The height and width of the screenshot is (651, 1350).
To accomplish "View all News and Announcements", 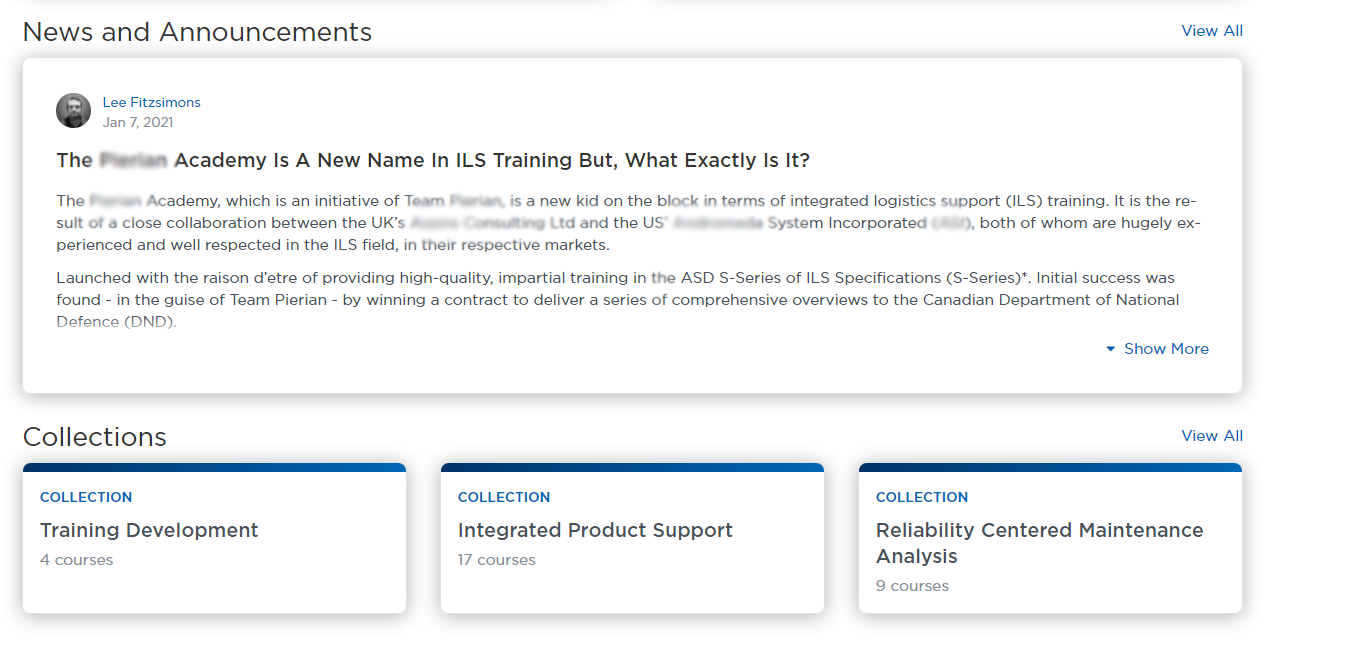I will point(1212,31).
